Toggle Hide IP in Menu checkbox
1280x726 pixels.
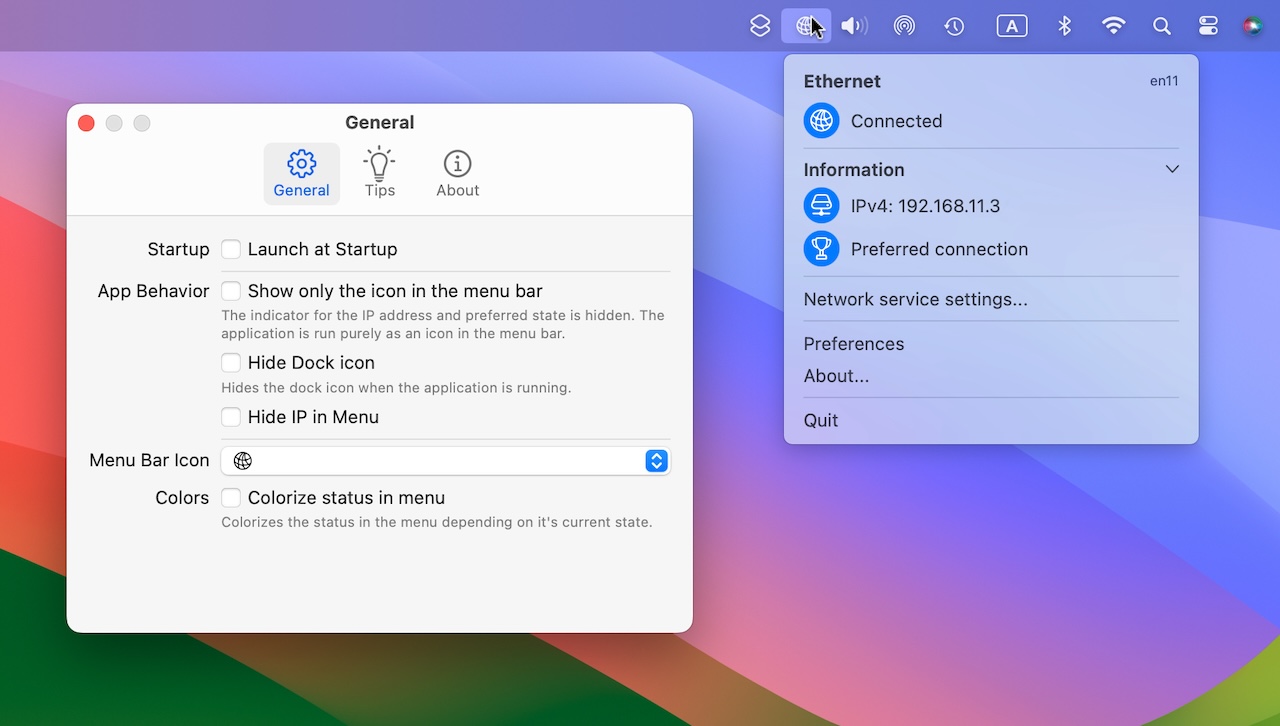[231, 417]
